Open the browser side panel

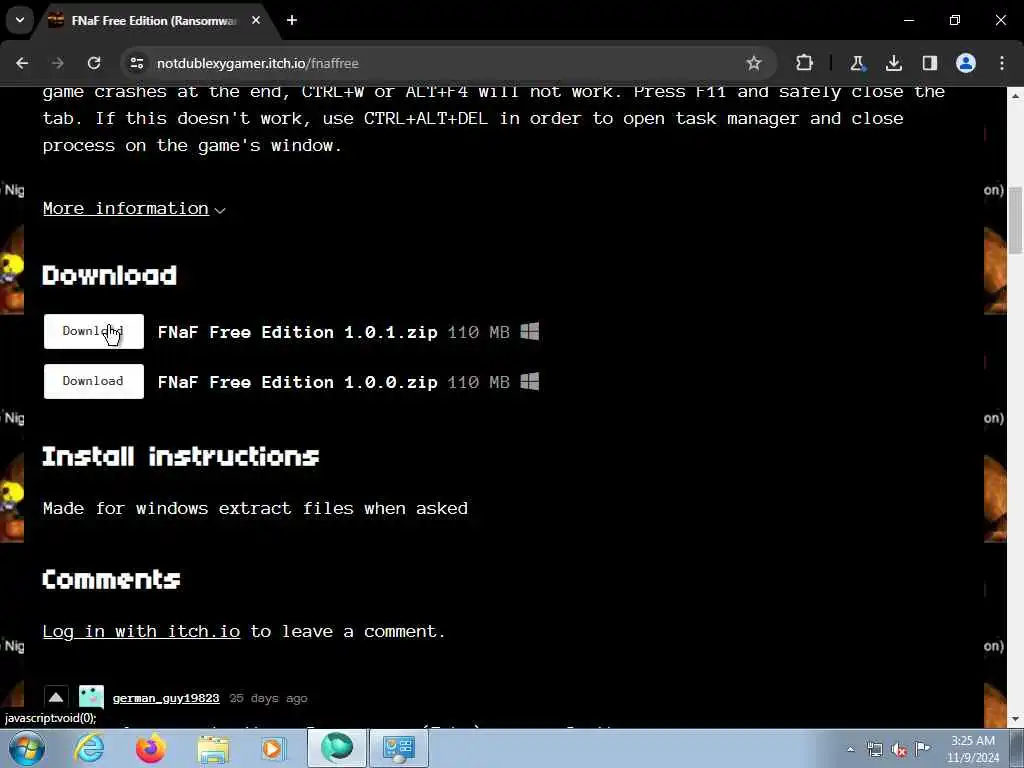click(x=929, y=63)
